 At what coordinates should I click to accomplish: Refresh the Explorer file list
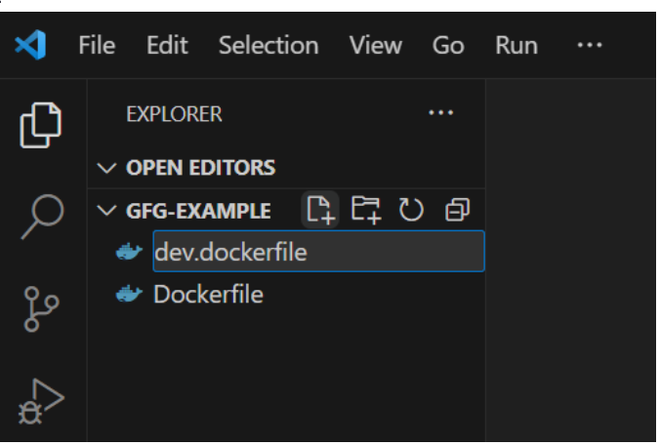[411, 210]
